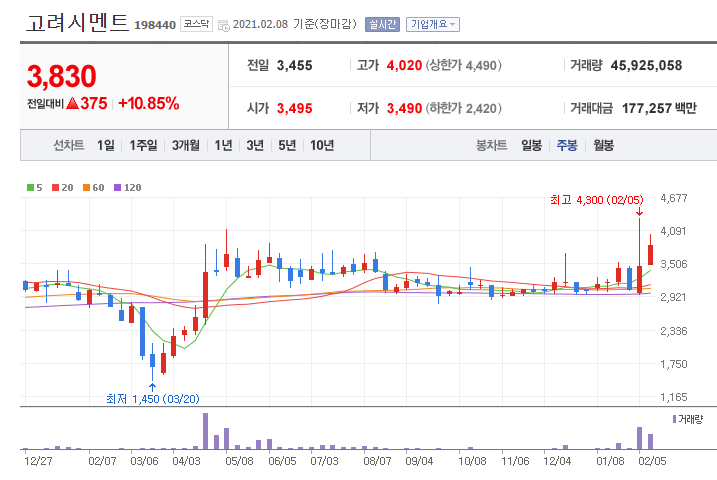This screenshot has height=480, width=717.
Task: Click the red 20-period moving average swatch
Action: 55,187
